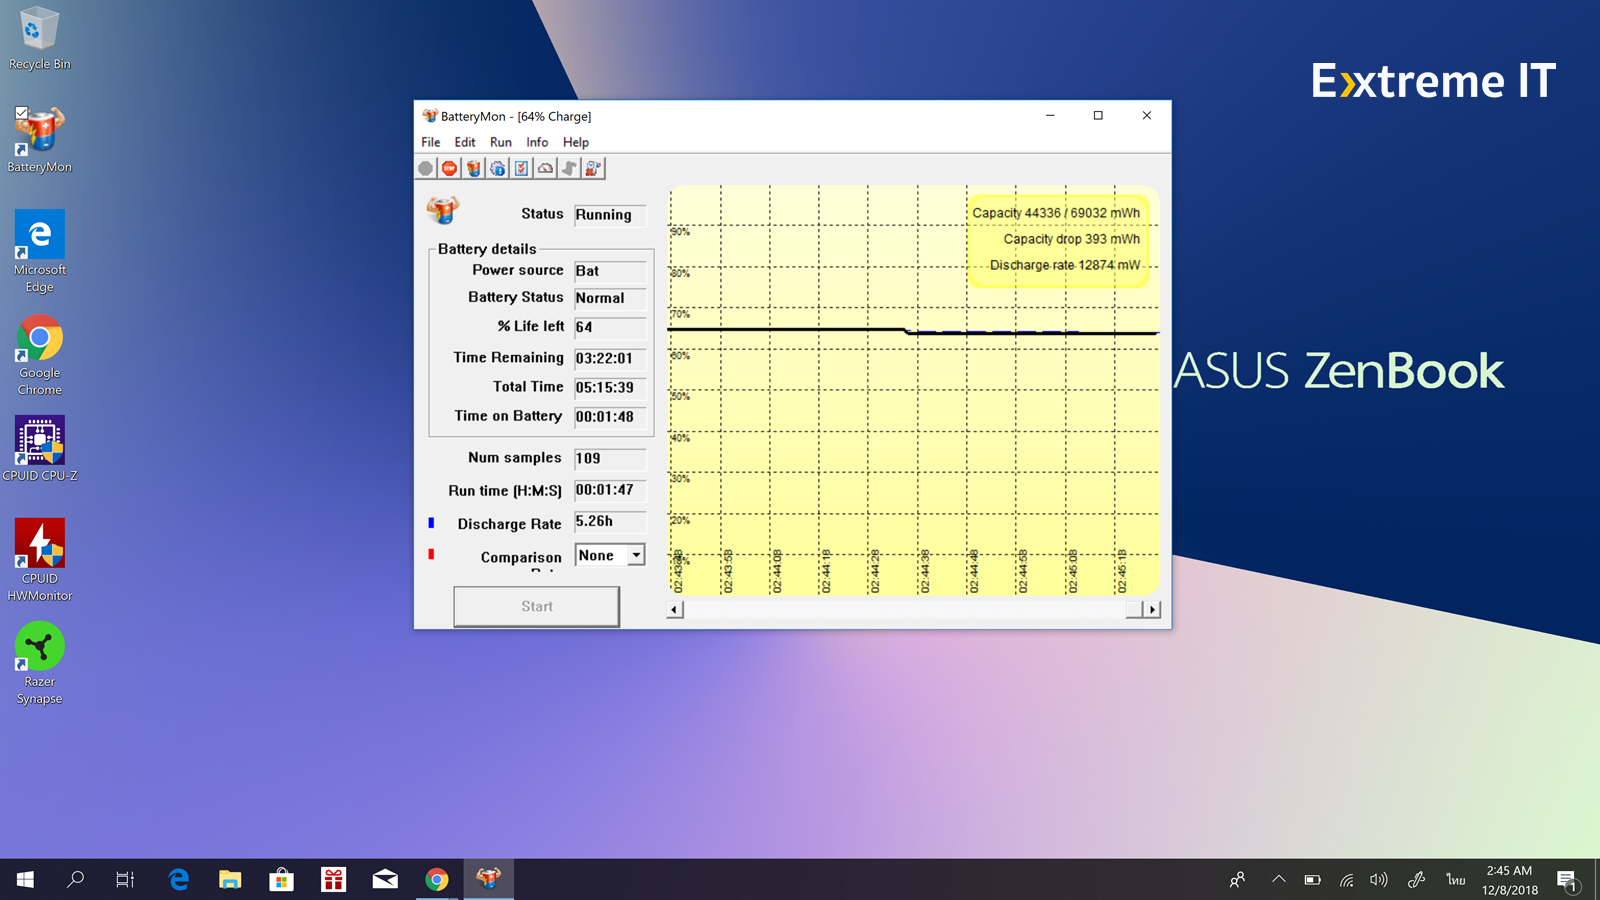Image resolution: width=1600 pixels, height=900 pixels.
Task: Open Recycle Bin desktop icon
Action: [x=40, y=39]
